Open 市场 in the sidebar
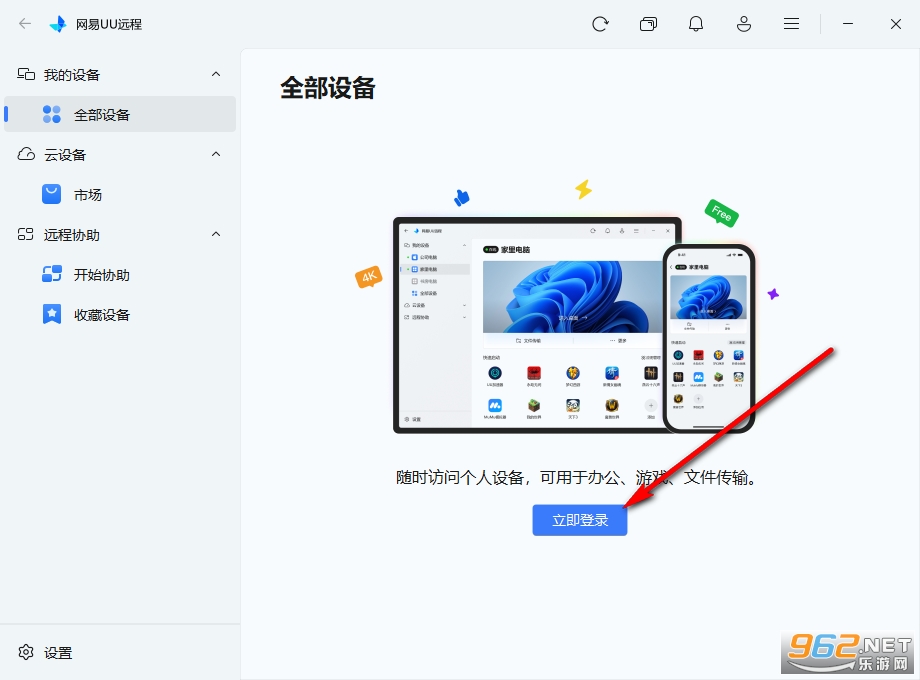Screen dimensions: 920x680 [120, 194]
